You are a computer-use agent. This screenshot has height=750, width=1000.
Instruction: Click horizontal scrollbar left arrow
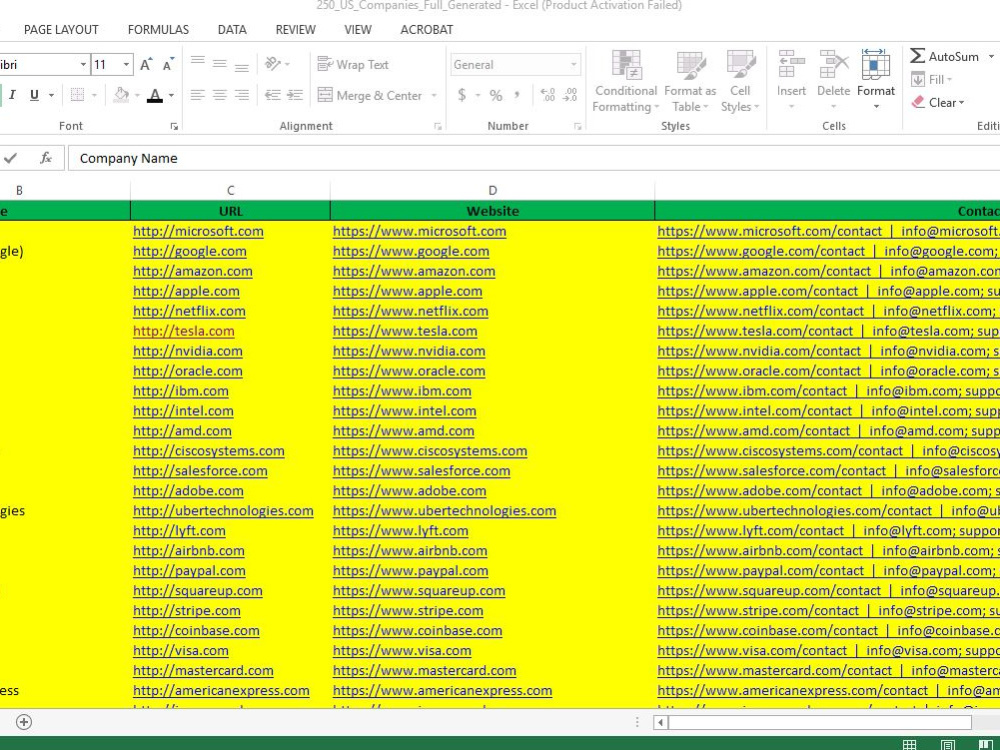(x=661, y=723)
